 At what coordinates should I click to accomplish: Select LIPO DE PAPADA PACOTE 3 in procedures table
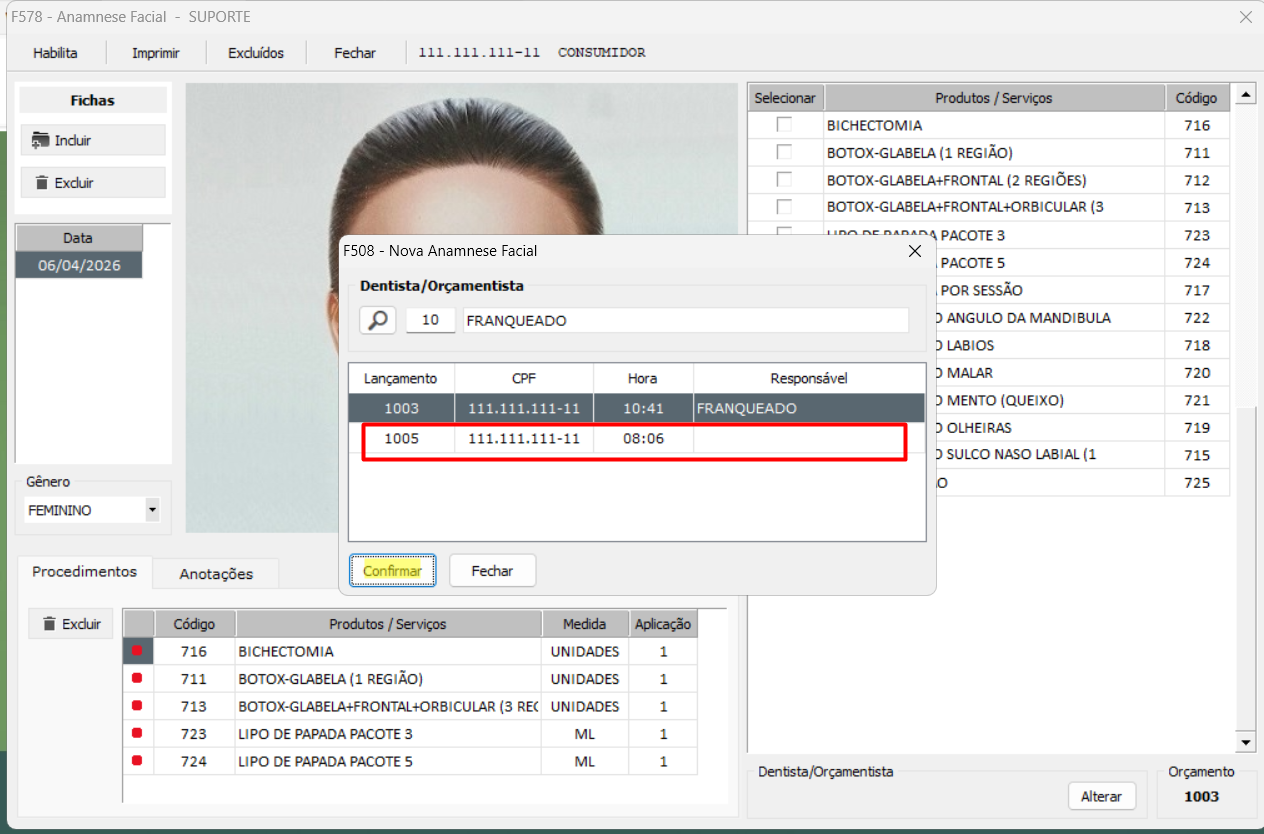pos(388,734)
